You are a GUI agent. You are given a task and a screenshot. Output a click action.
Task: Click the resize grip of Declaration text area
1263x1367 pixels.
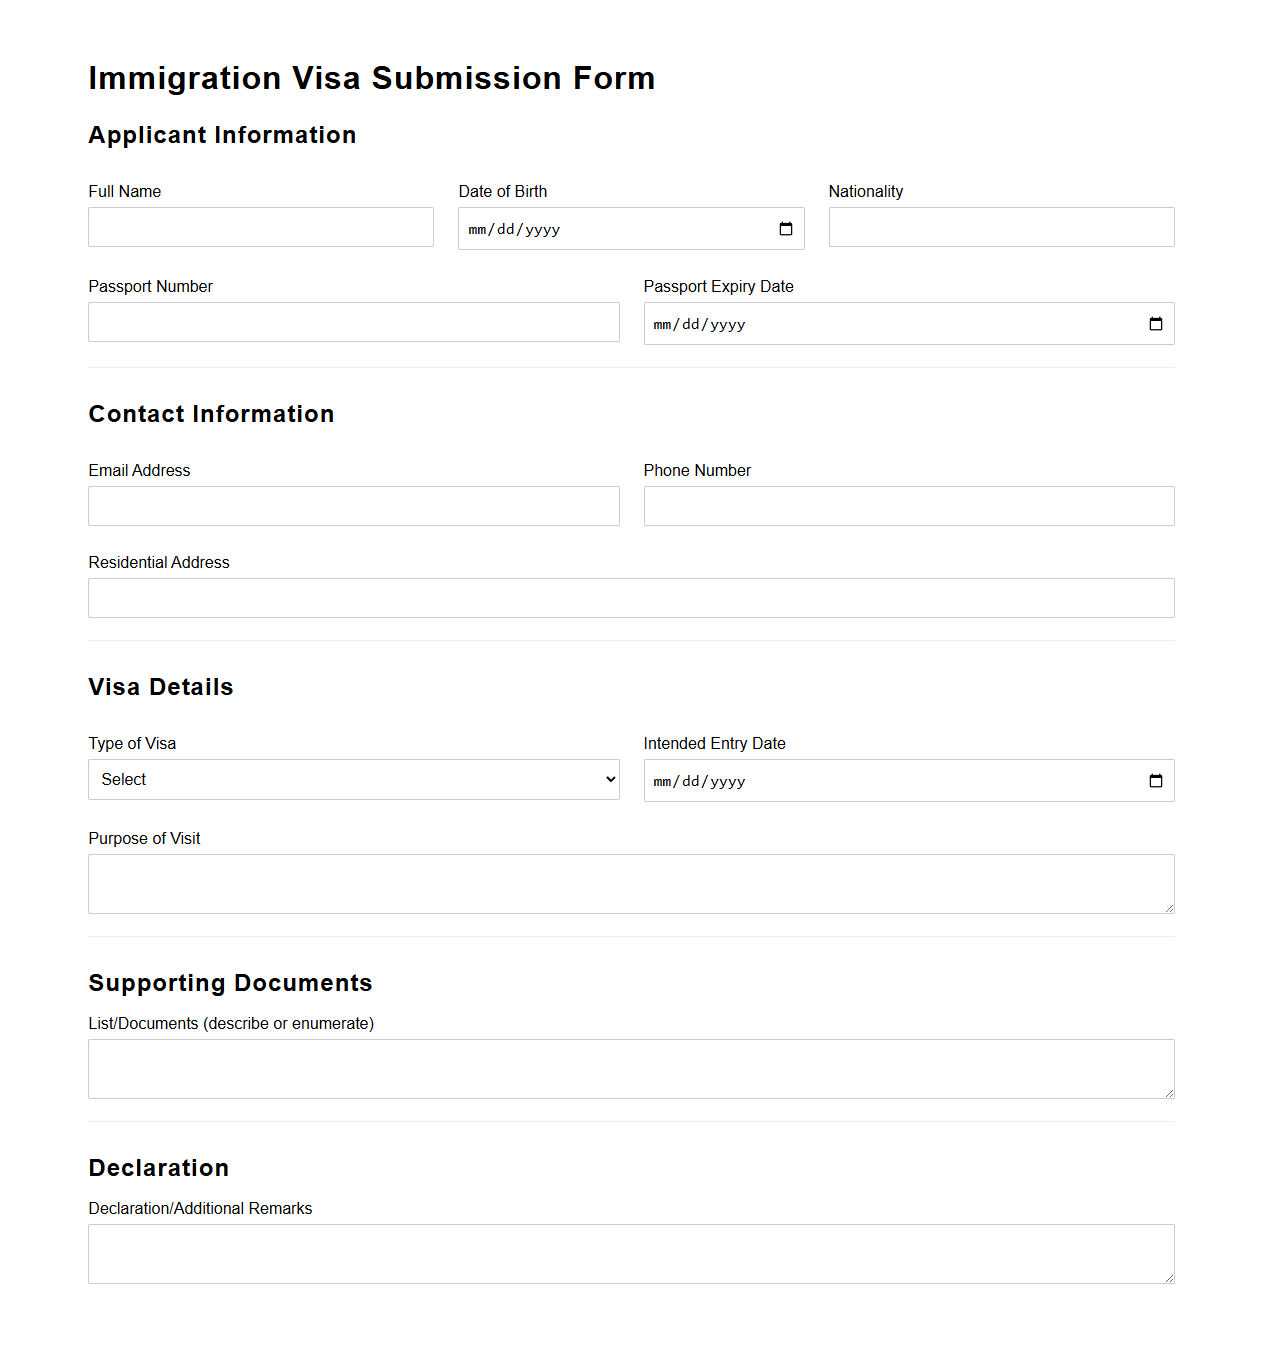click(x=1168, y=1278)
